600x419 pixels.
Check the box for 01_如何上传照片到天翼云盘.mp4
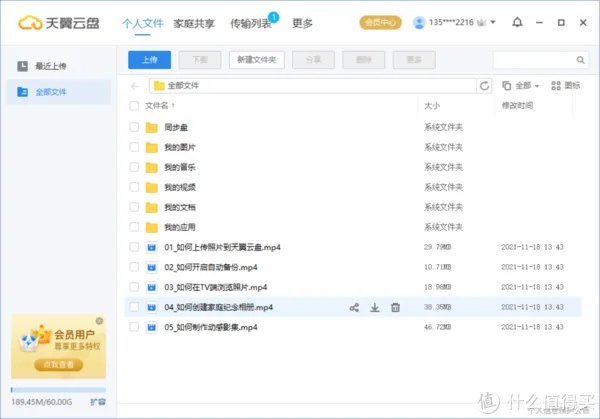(x=134, y=247)
